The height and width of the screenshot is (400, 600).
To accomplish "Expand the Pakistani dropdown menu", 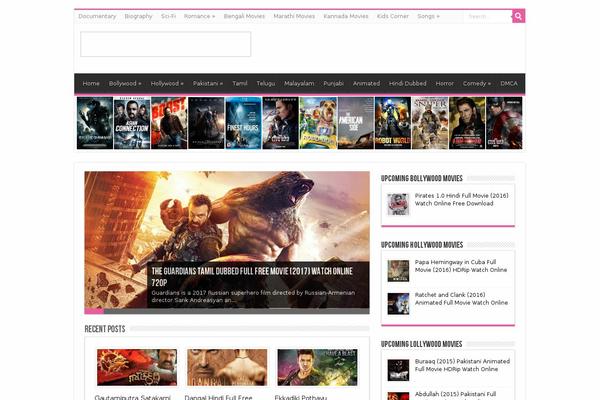I will 208,83.
